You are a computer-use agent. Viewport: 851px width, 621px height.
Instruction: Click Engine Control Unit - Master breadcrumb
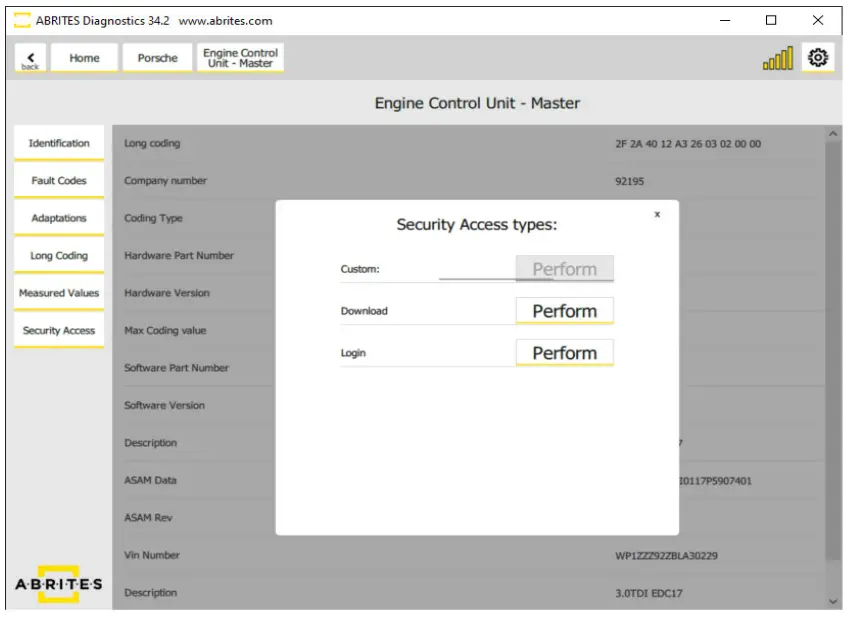point(240,58)
